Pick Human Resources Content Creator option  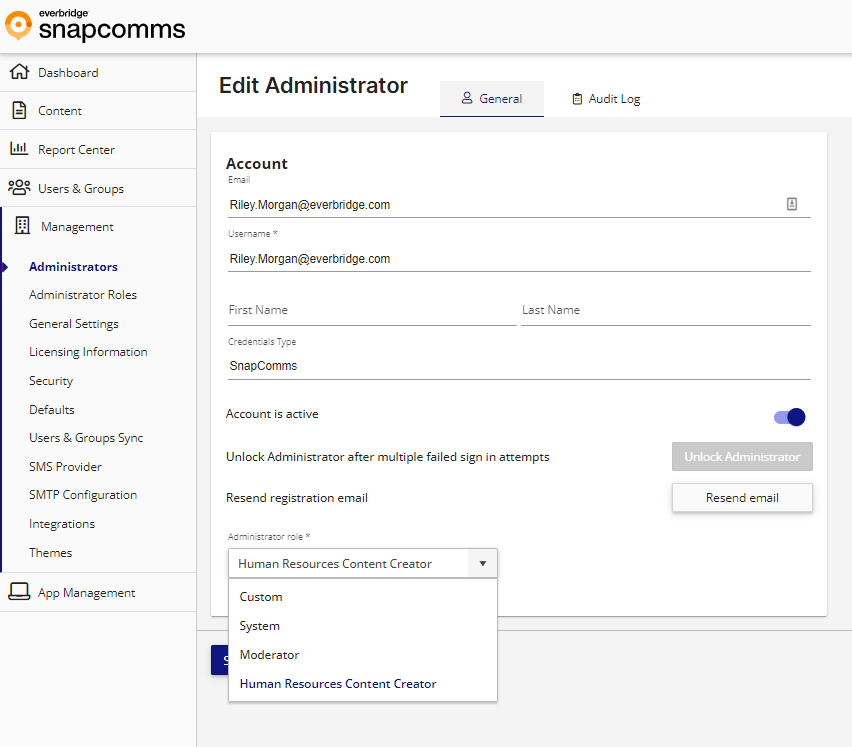(x=363, y=683)
